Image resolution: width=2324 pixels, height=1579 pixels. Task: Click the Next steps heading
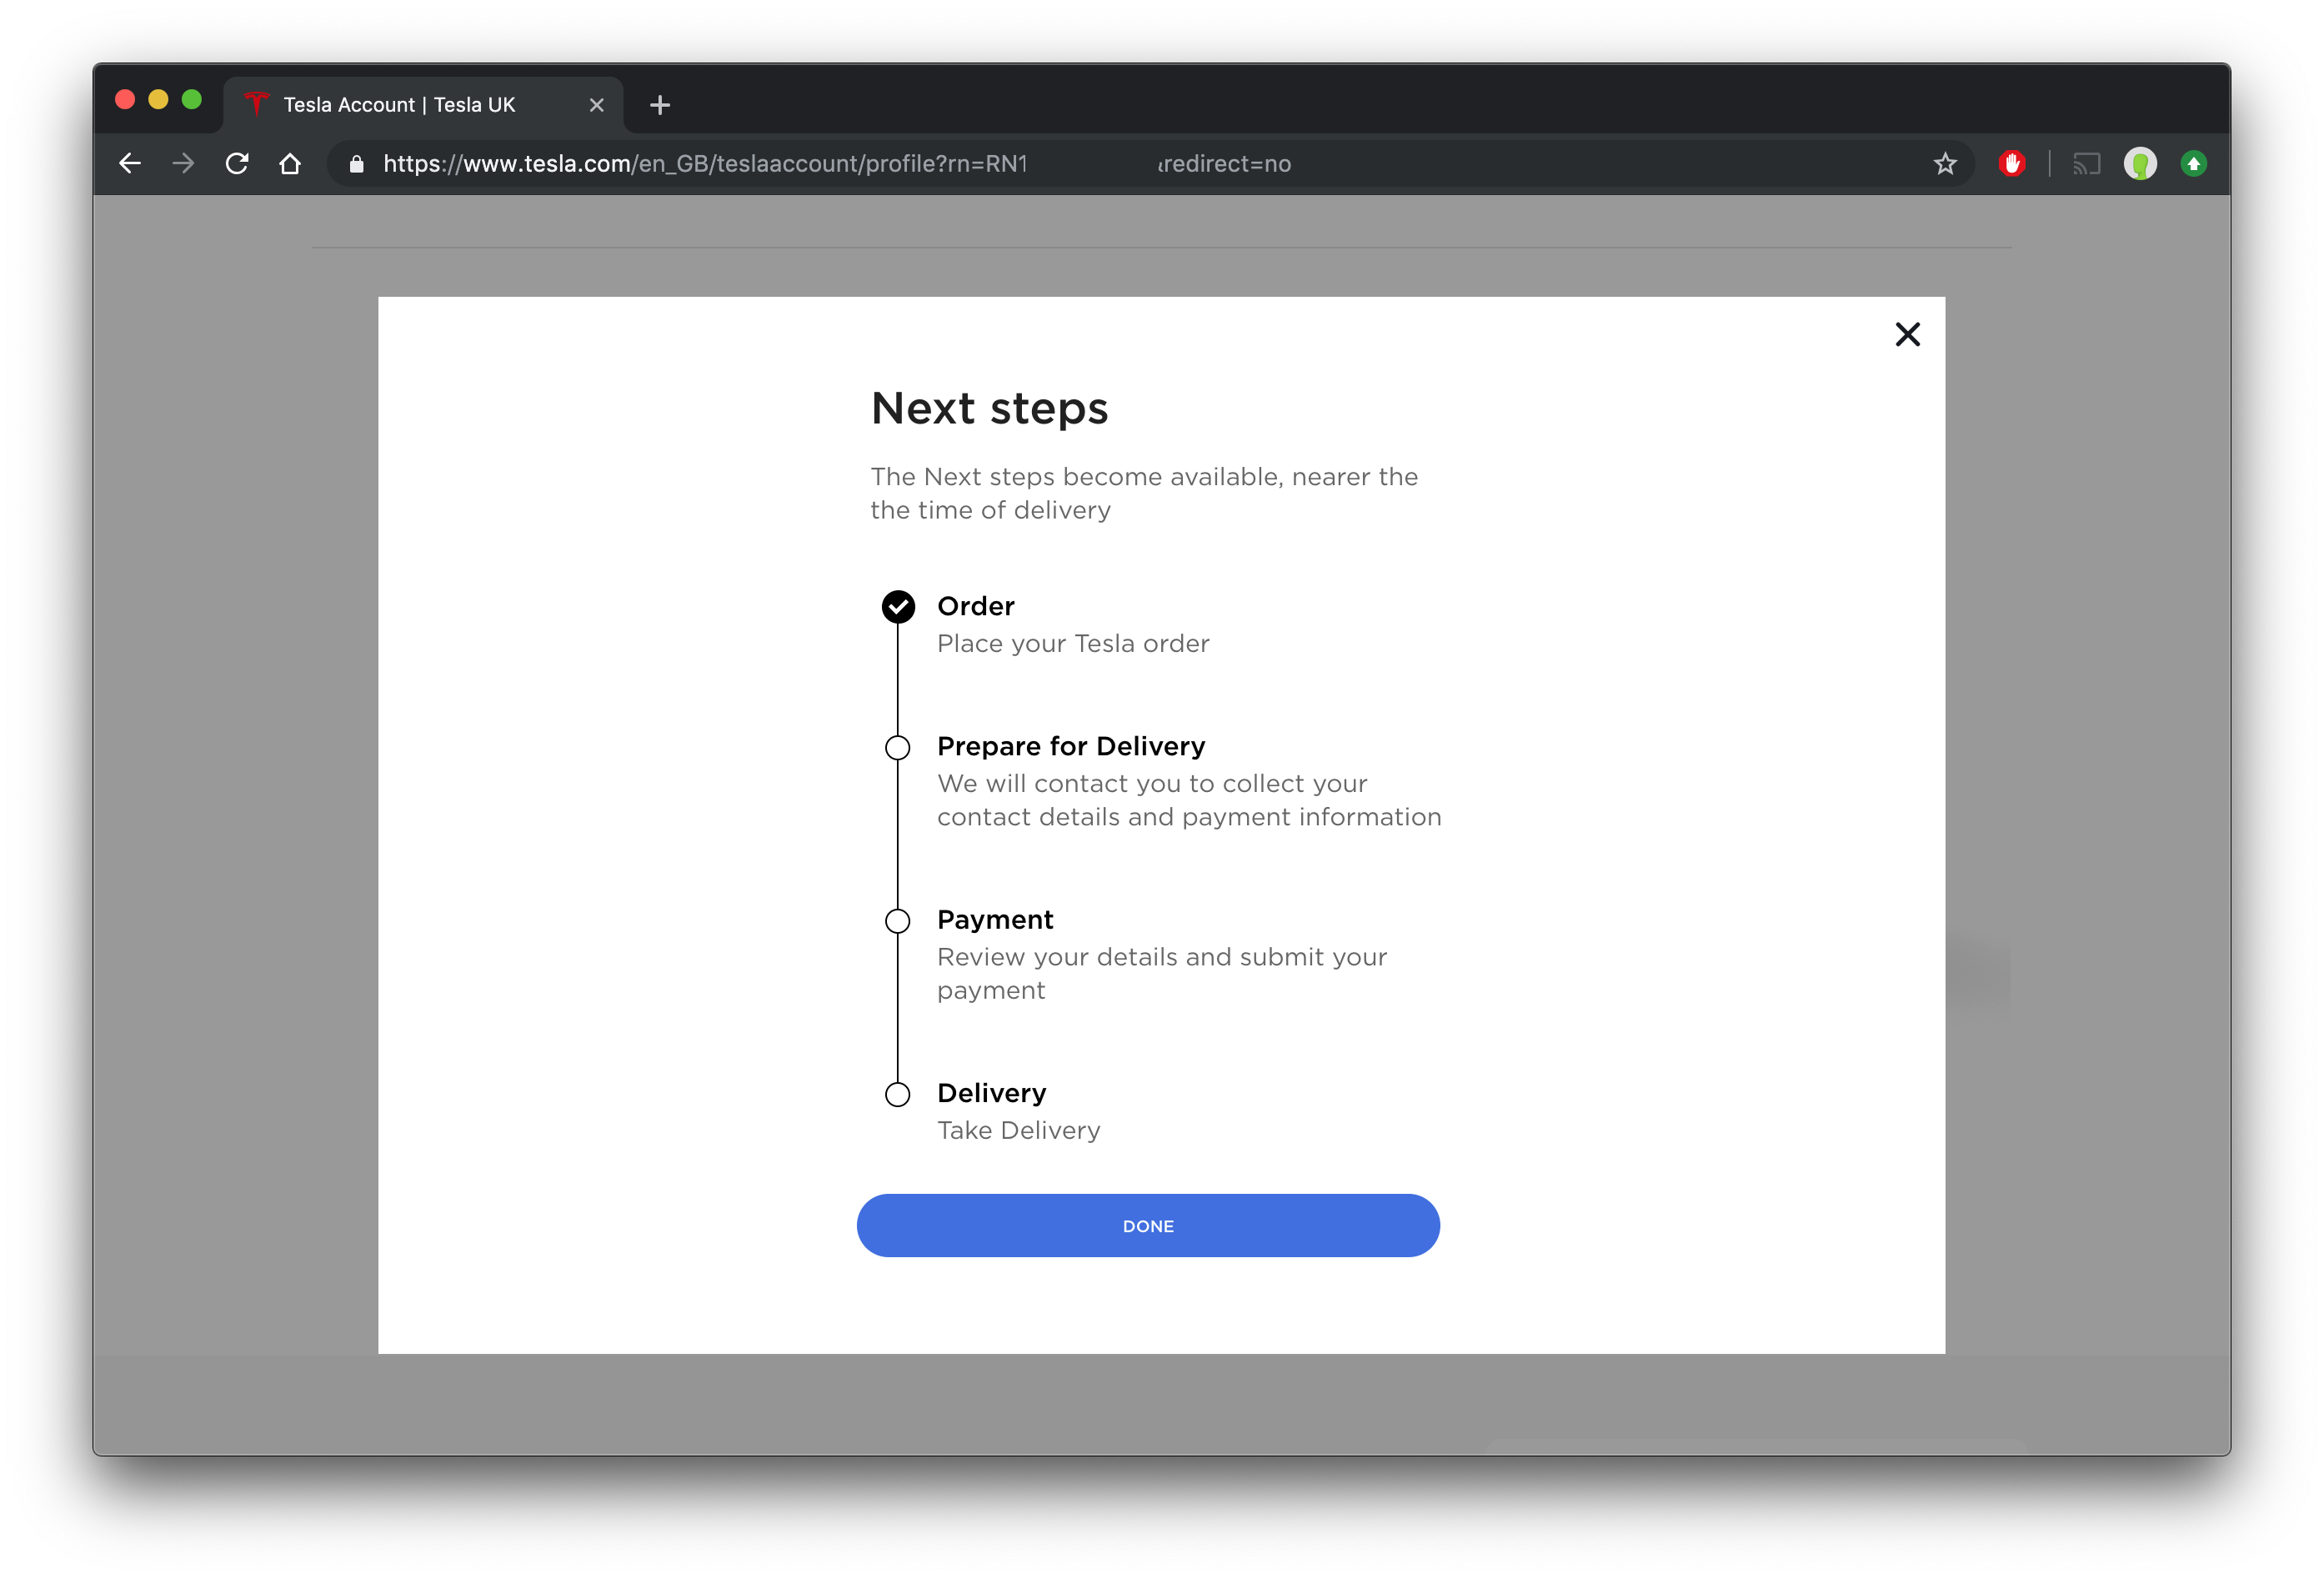[x=989, y=408]
